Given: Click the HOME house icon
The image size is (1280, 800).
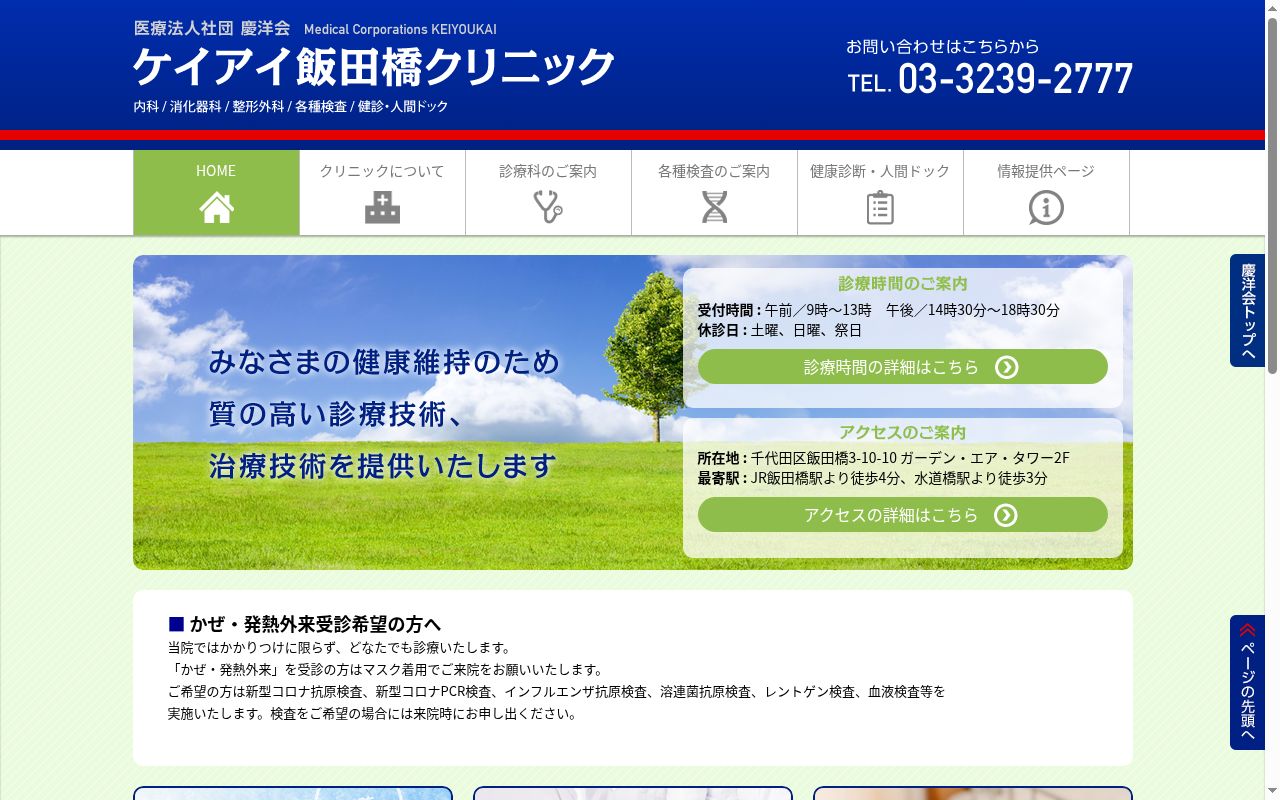Looking at the screenshot, I should tap(216, 207).
